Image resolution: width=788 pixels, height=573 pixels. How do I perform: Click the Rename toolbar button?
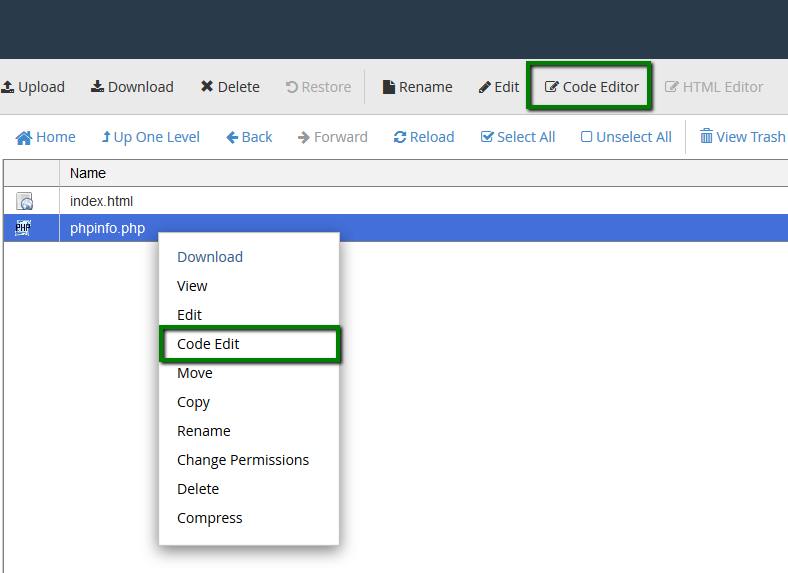[417, 87]
